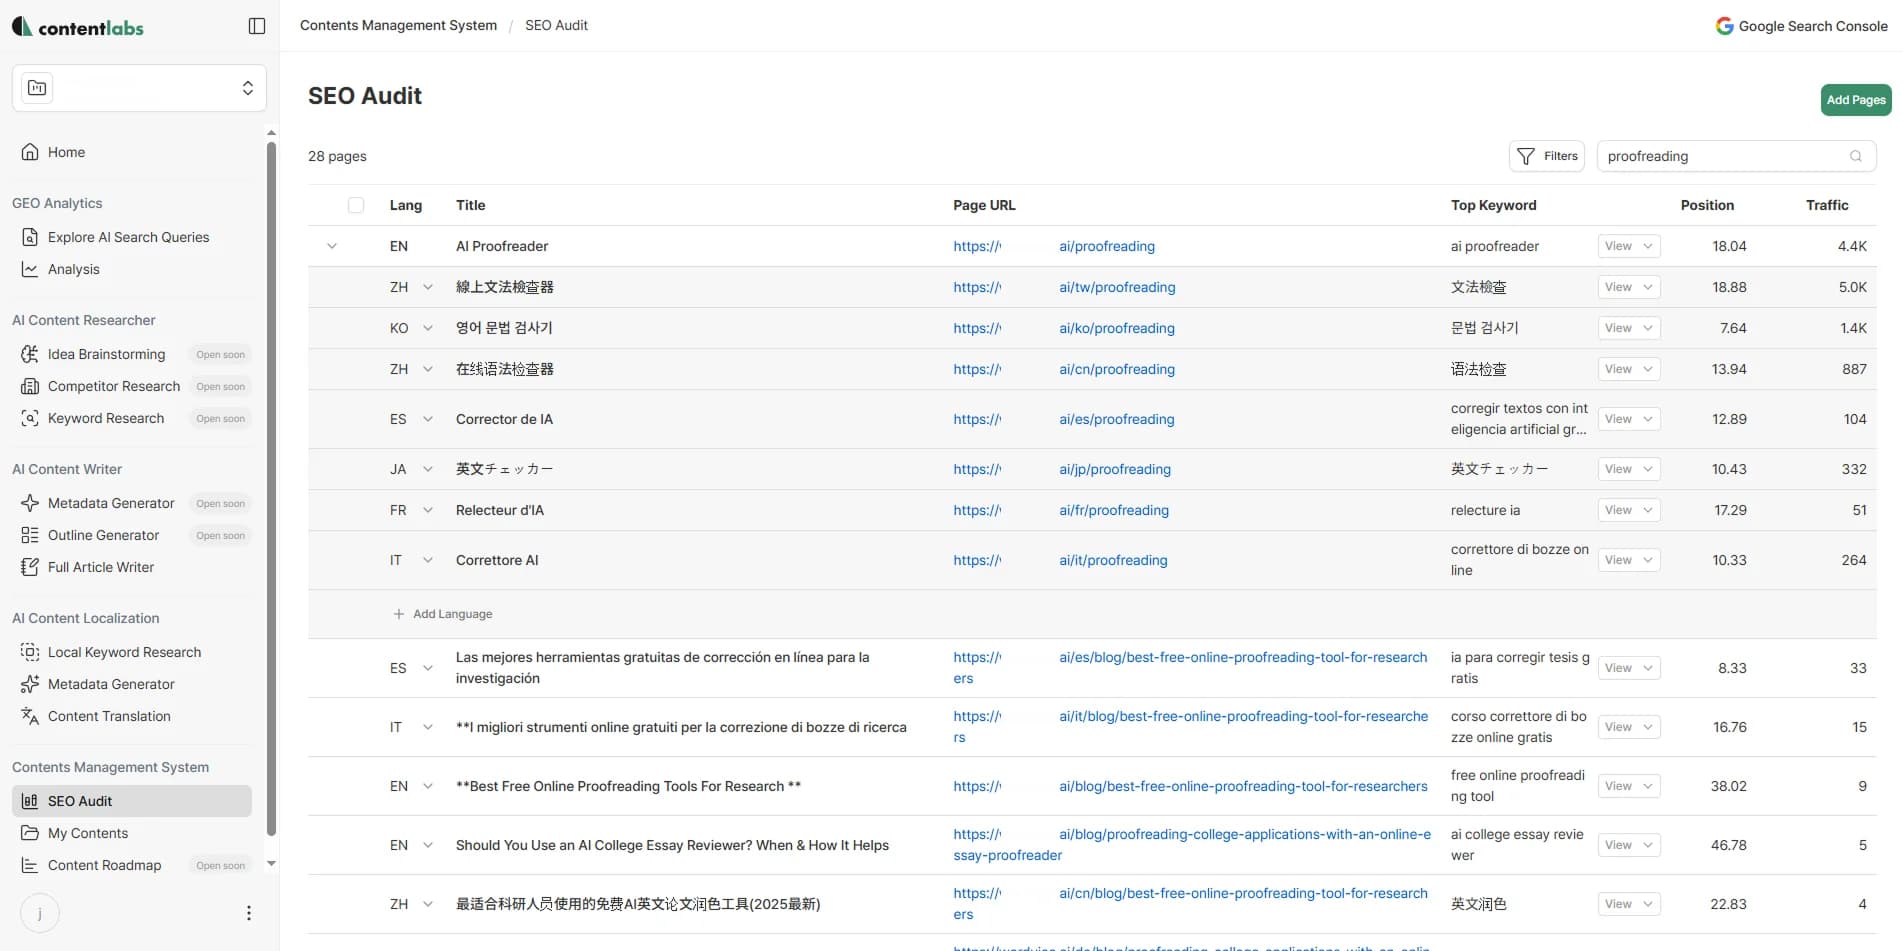This screenshot has width=1903, height=951.
Task: Open the View dropdown for AI Proofreader row
Action: point(1628,246)
